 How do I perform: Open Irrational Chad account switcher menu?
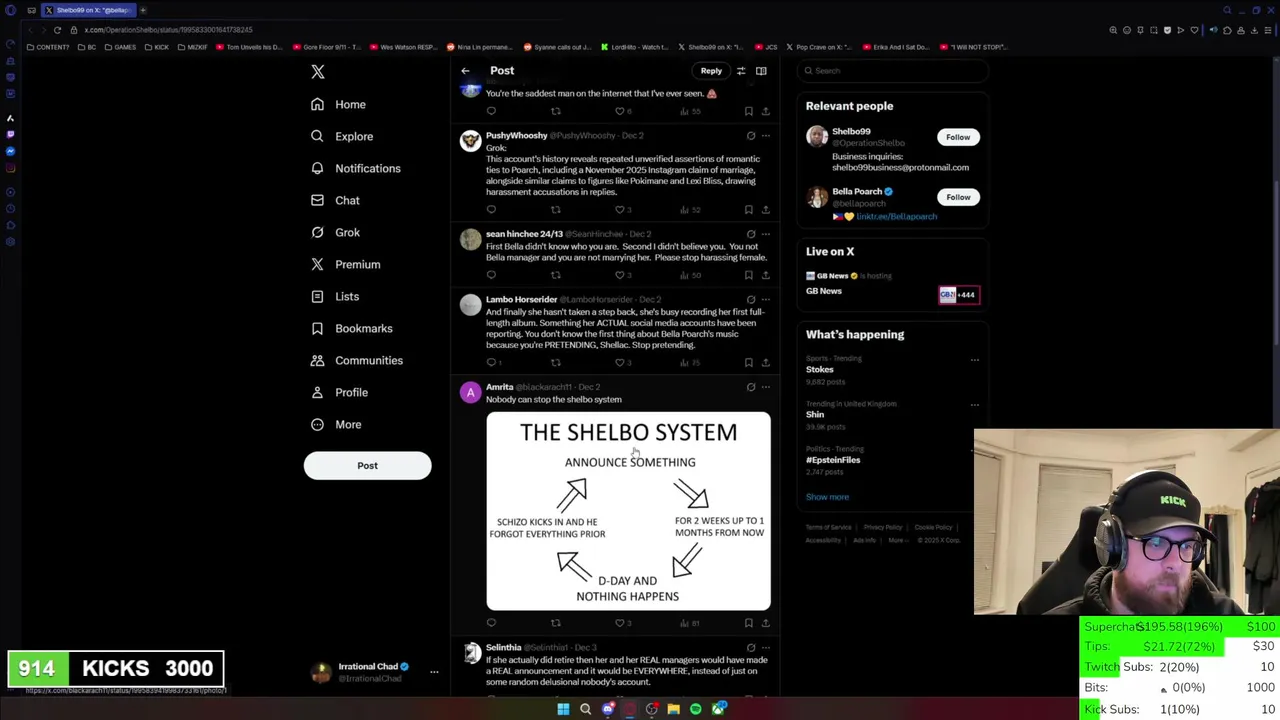coord(375,672)
